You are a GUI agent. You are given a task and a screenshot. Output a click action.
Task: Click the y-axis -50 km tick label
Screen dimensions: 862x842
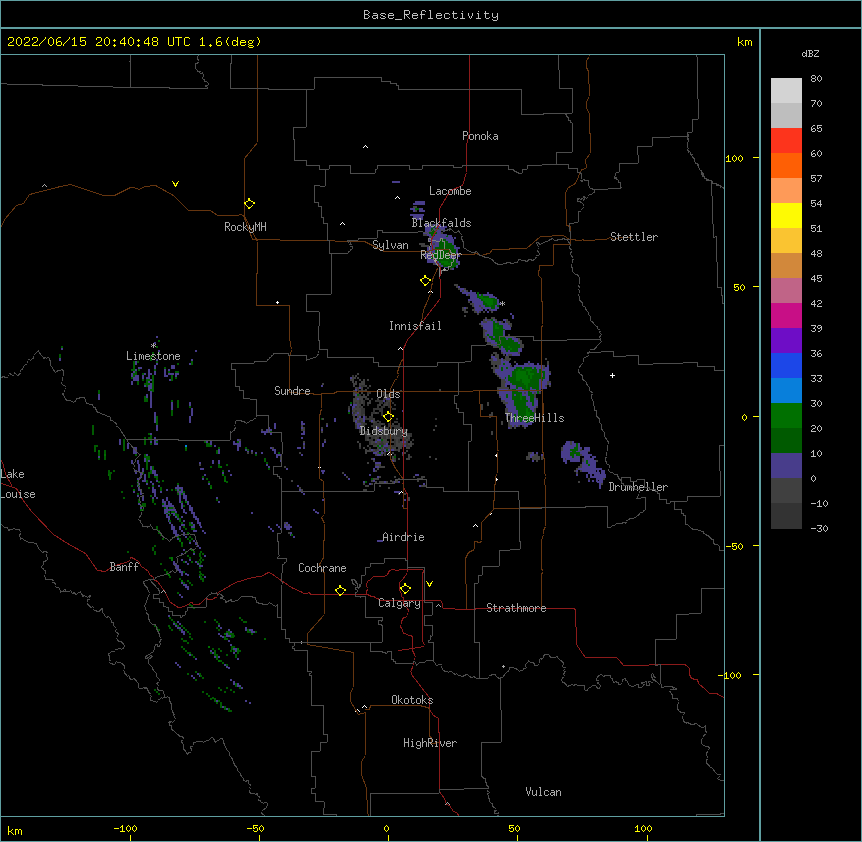tap(734, 546)
